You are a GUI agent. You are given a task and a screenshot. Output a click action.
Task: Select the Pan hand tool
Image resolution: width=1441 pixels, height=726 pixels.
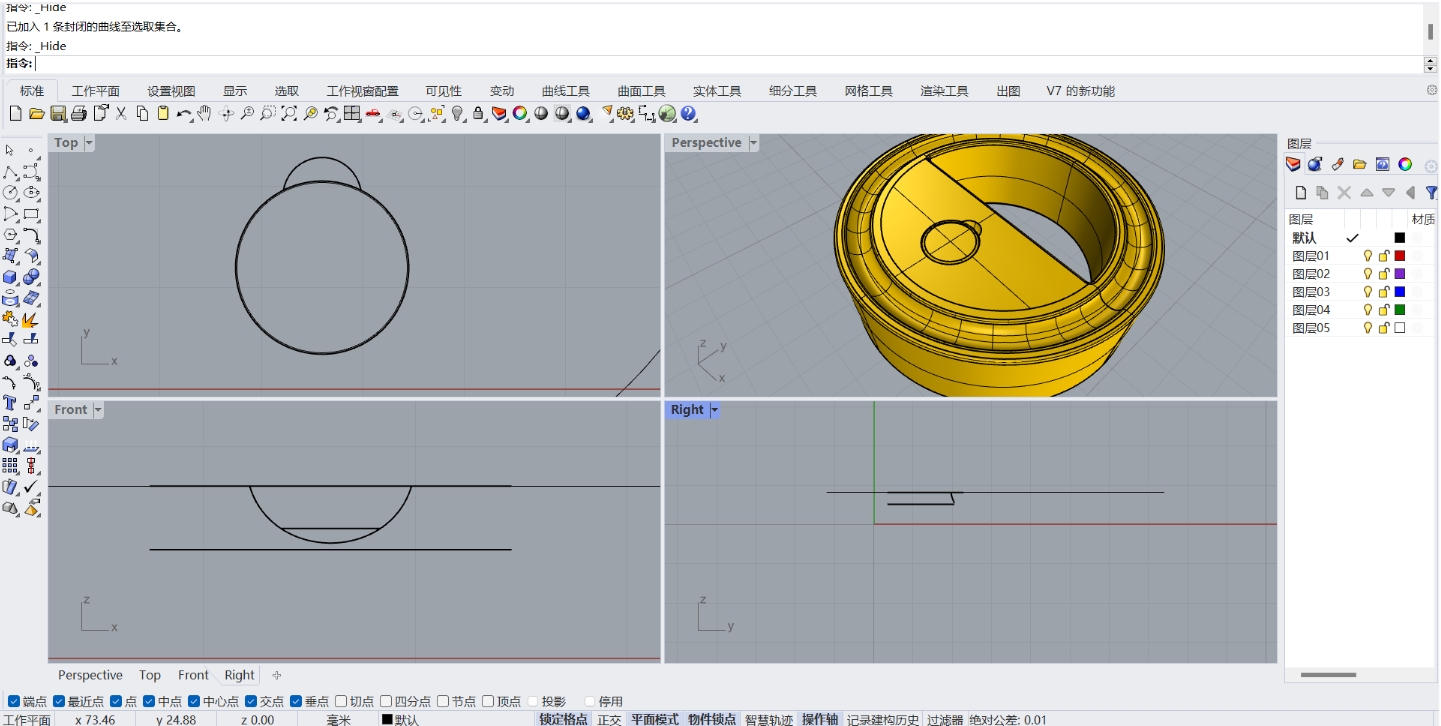(x=205, y=114)
